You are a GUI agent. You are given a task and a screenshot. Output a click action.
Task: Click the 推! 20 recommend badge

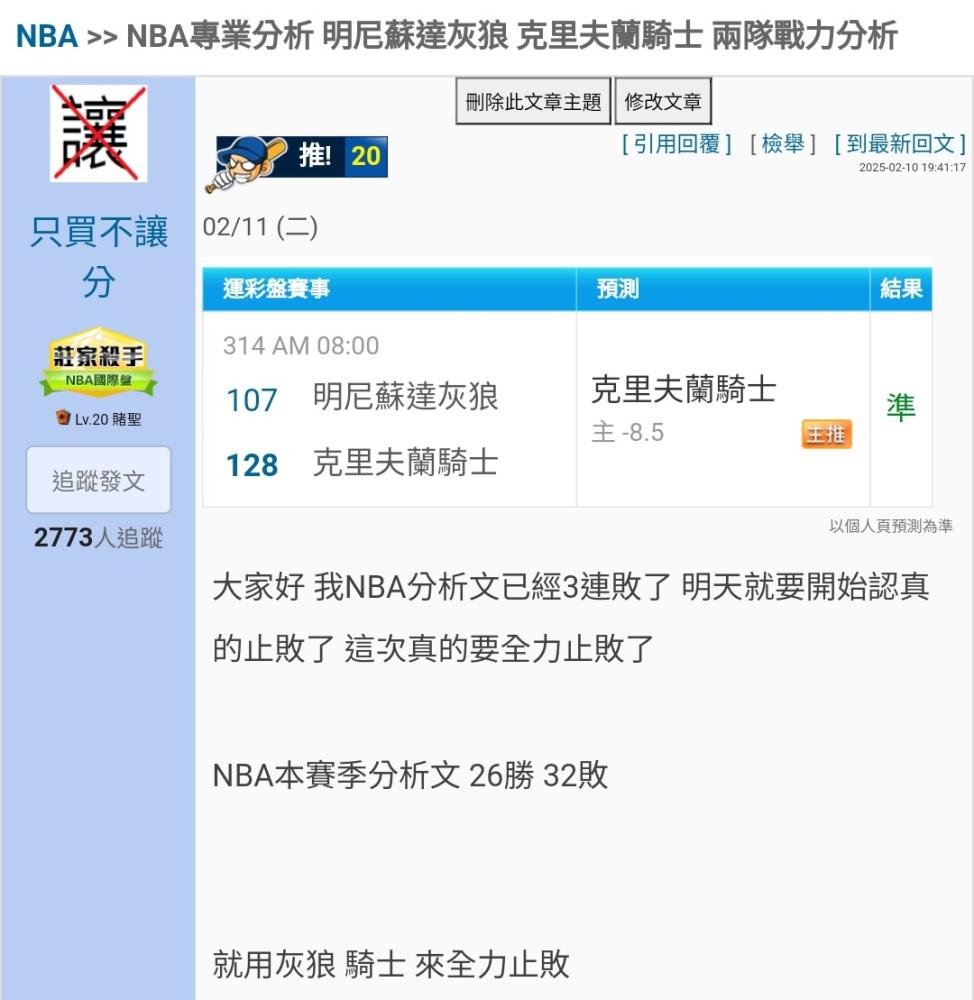297,162
